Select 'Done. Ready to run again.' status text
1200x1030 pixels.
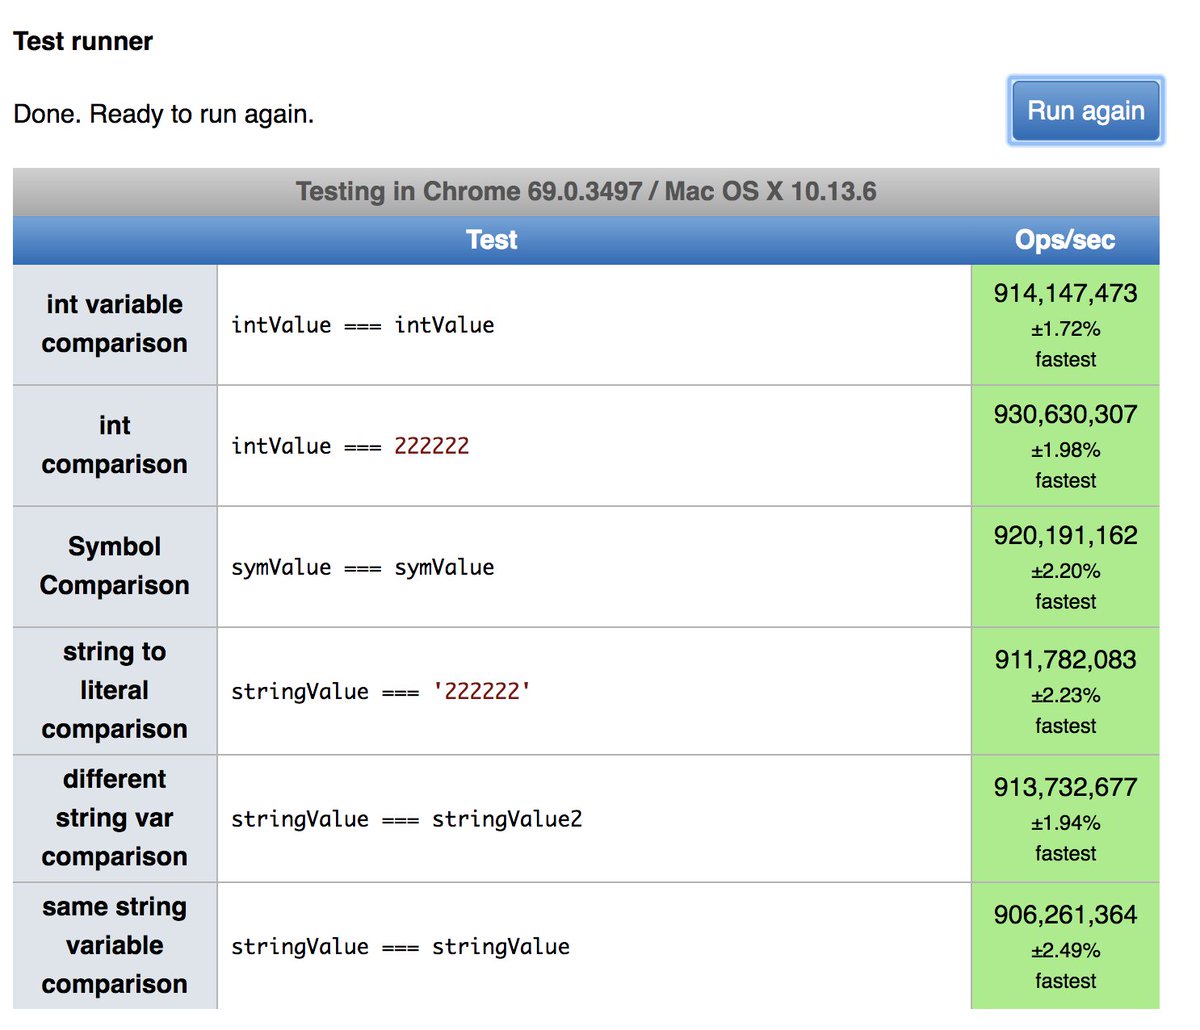(x=163, y=114)
